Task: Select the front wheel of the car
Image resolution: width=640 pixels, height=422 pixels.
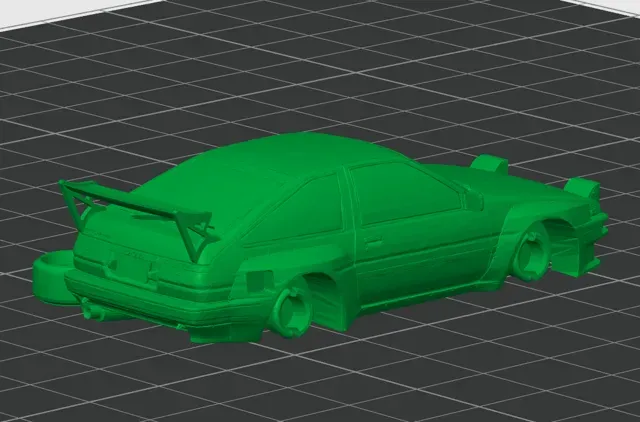Action: point(531,254)
